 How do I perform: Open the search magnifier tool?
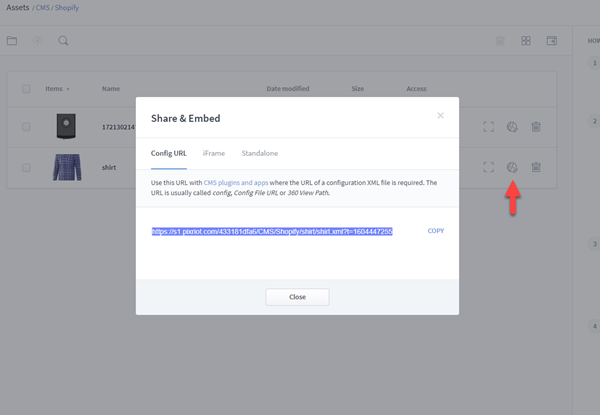(x=63, y=41)
